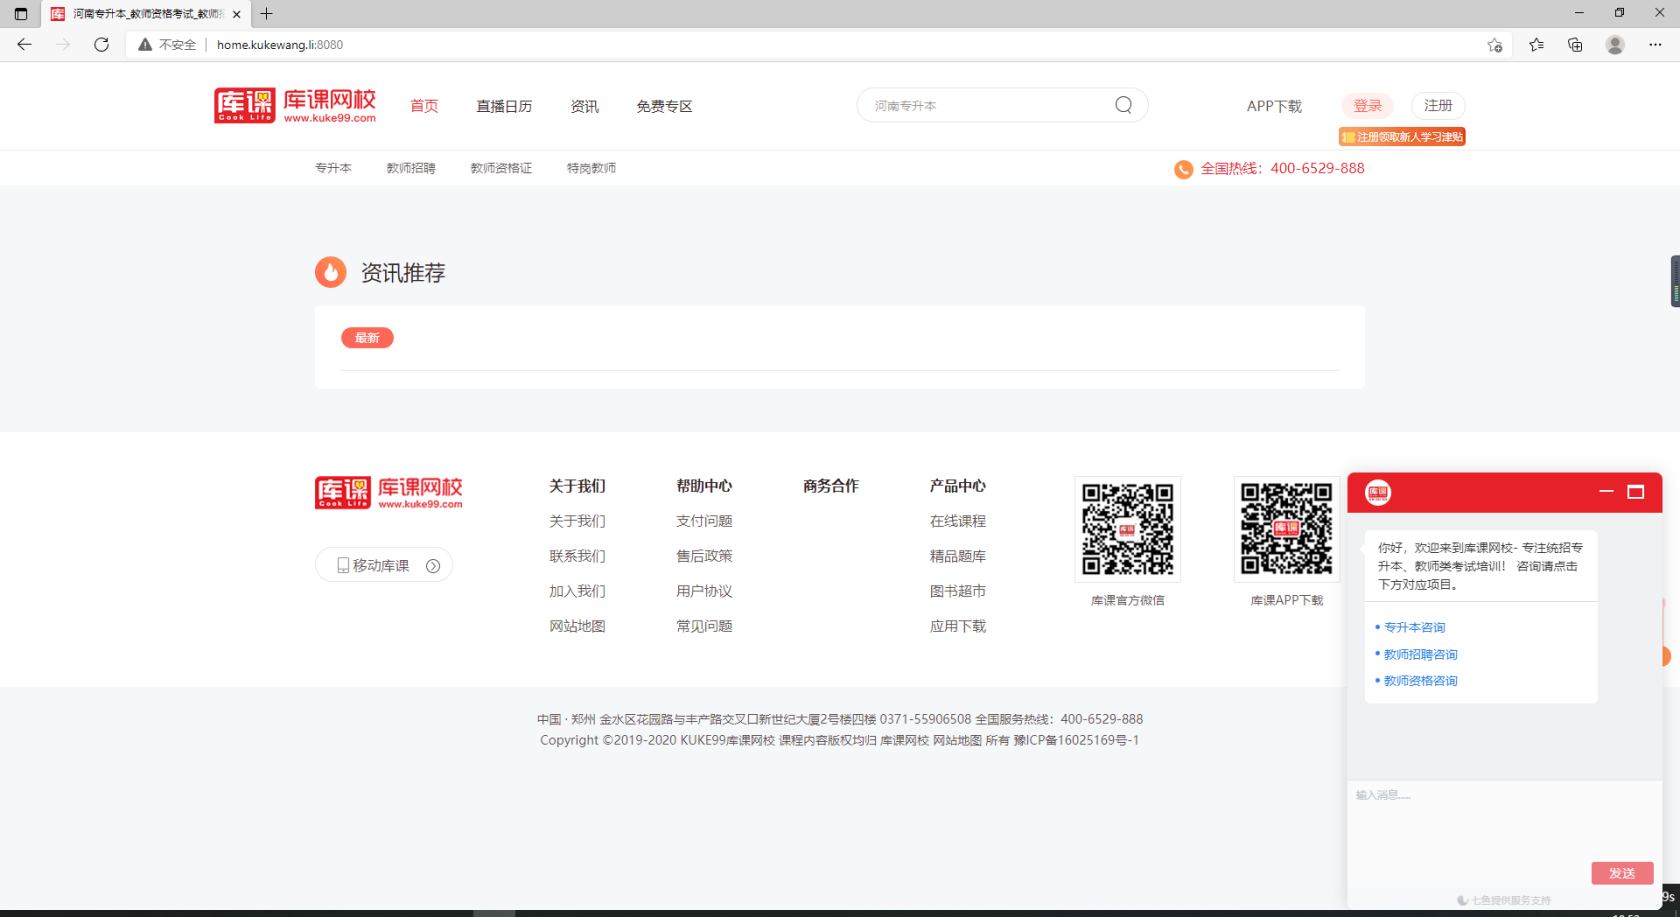Click the 专升本咨询 chat link

[1414, 627]
